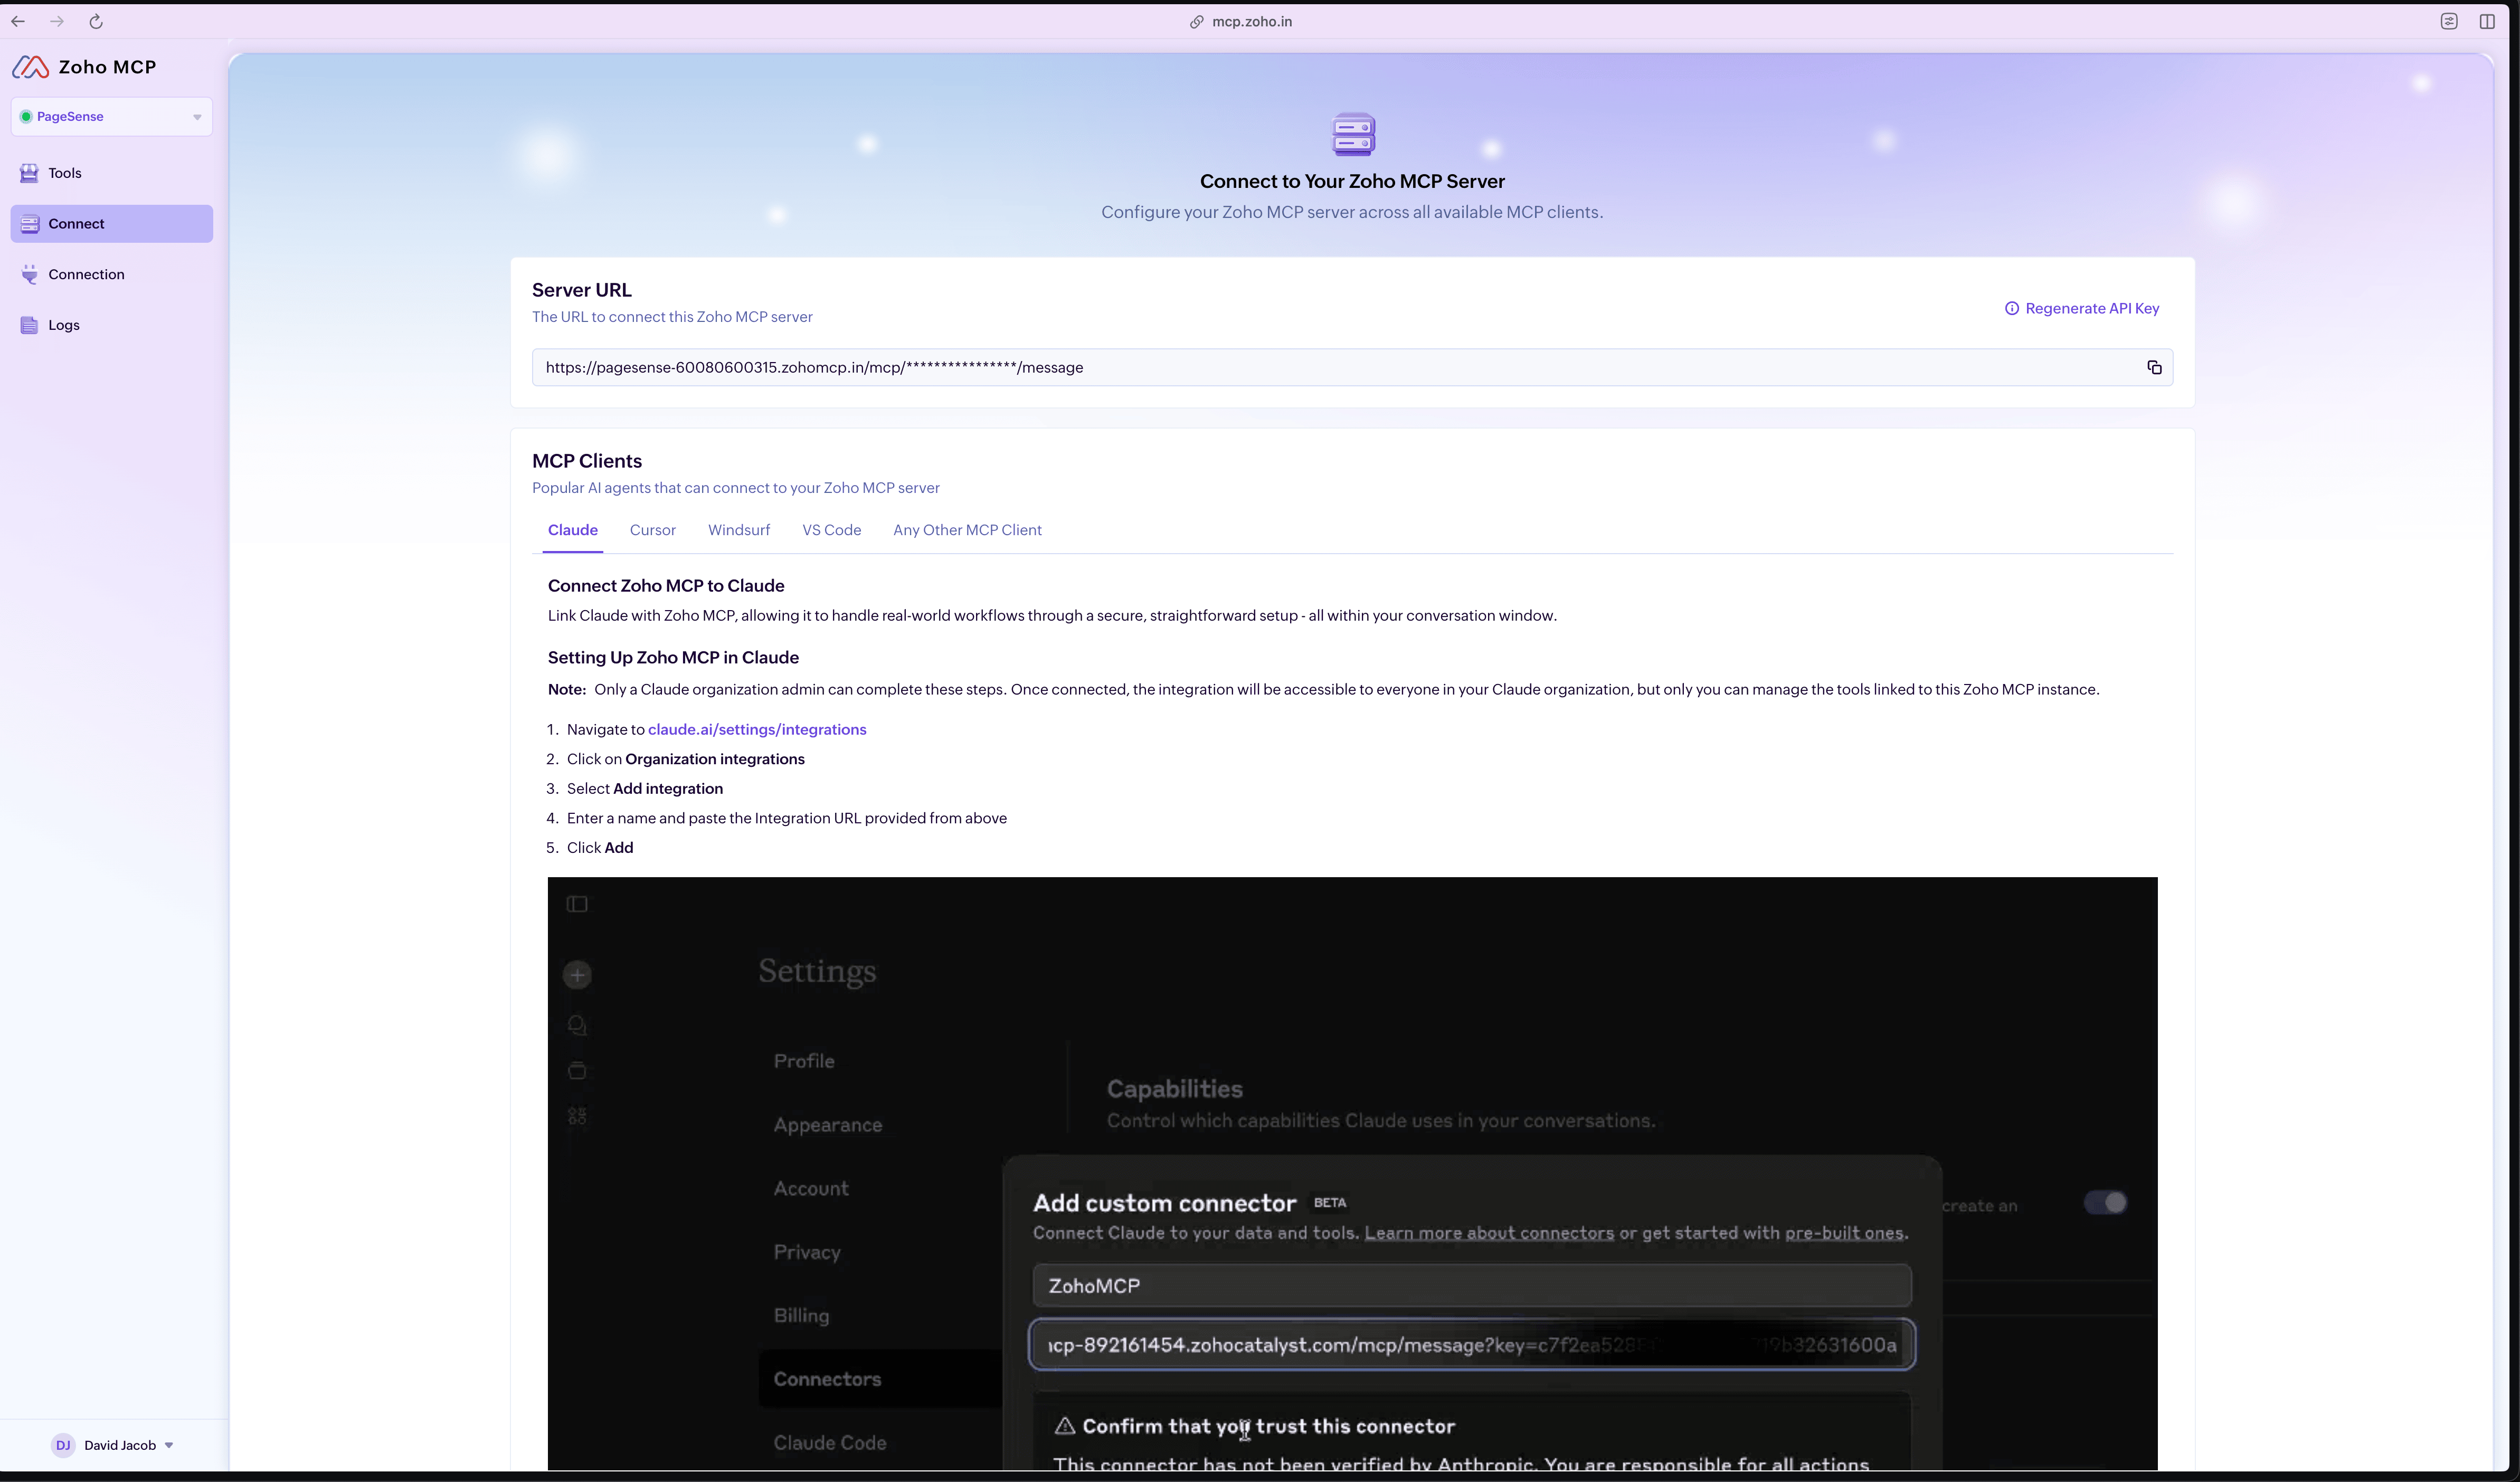Click the 'Organization integrations' step text
Image resolution: width=2520 pixels, height=1482 pixels.
pyautogui.click(x=715, y=759)
